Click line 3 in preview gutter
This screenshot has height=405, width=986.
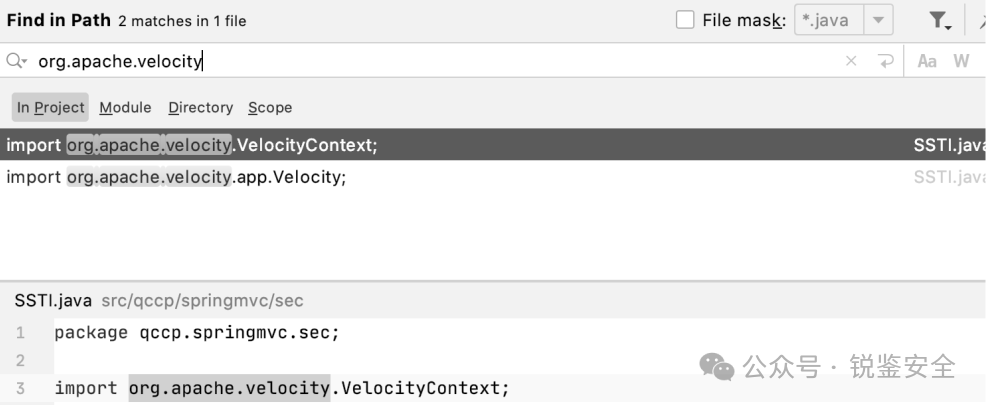tap(20, 388)
